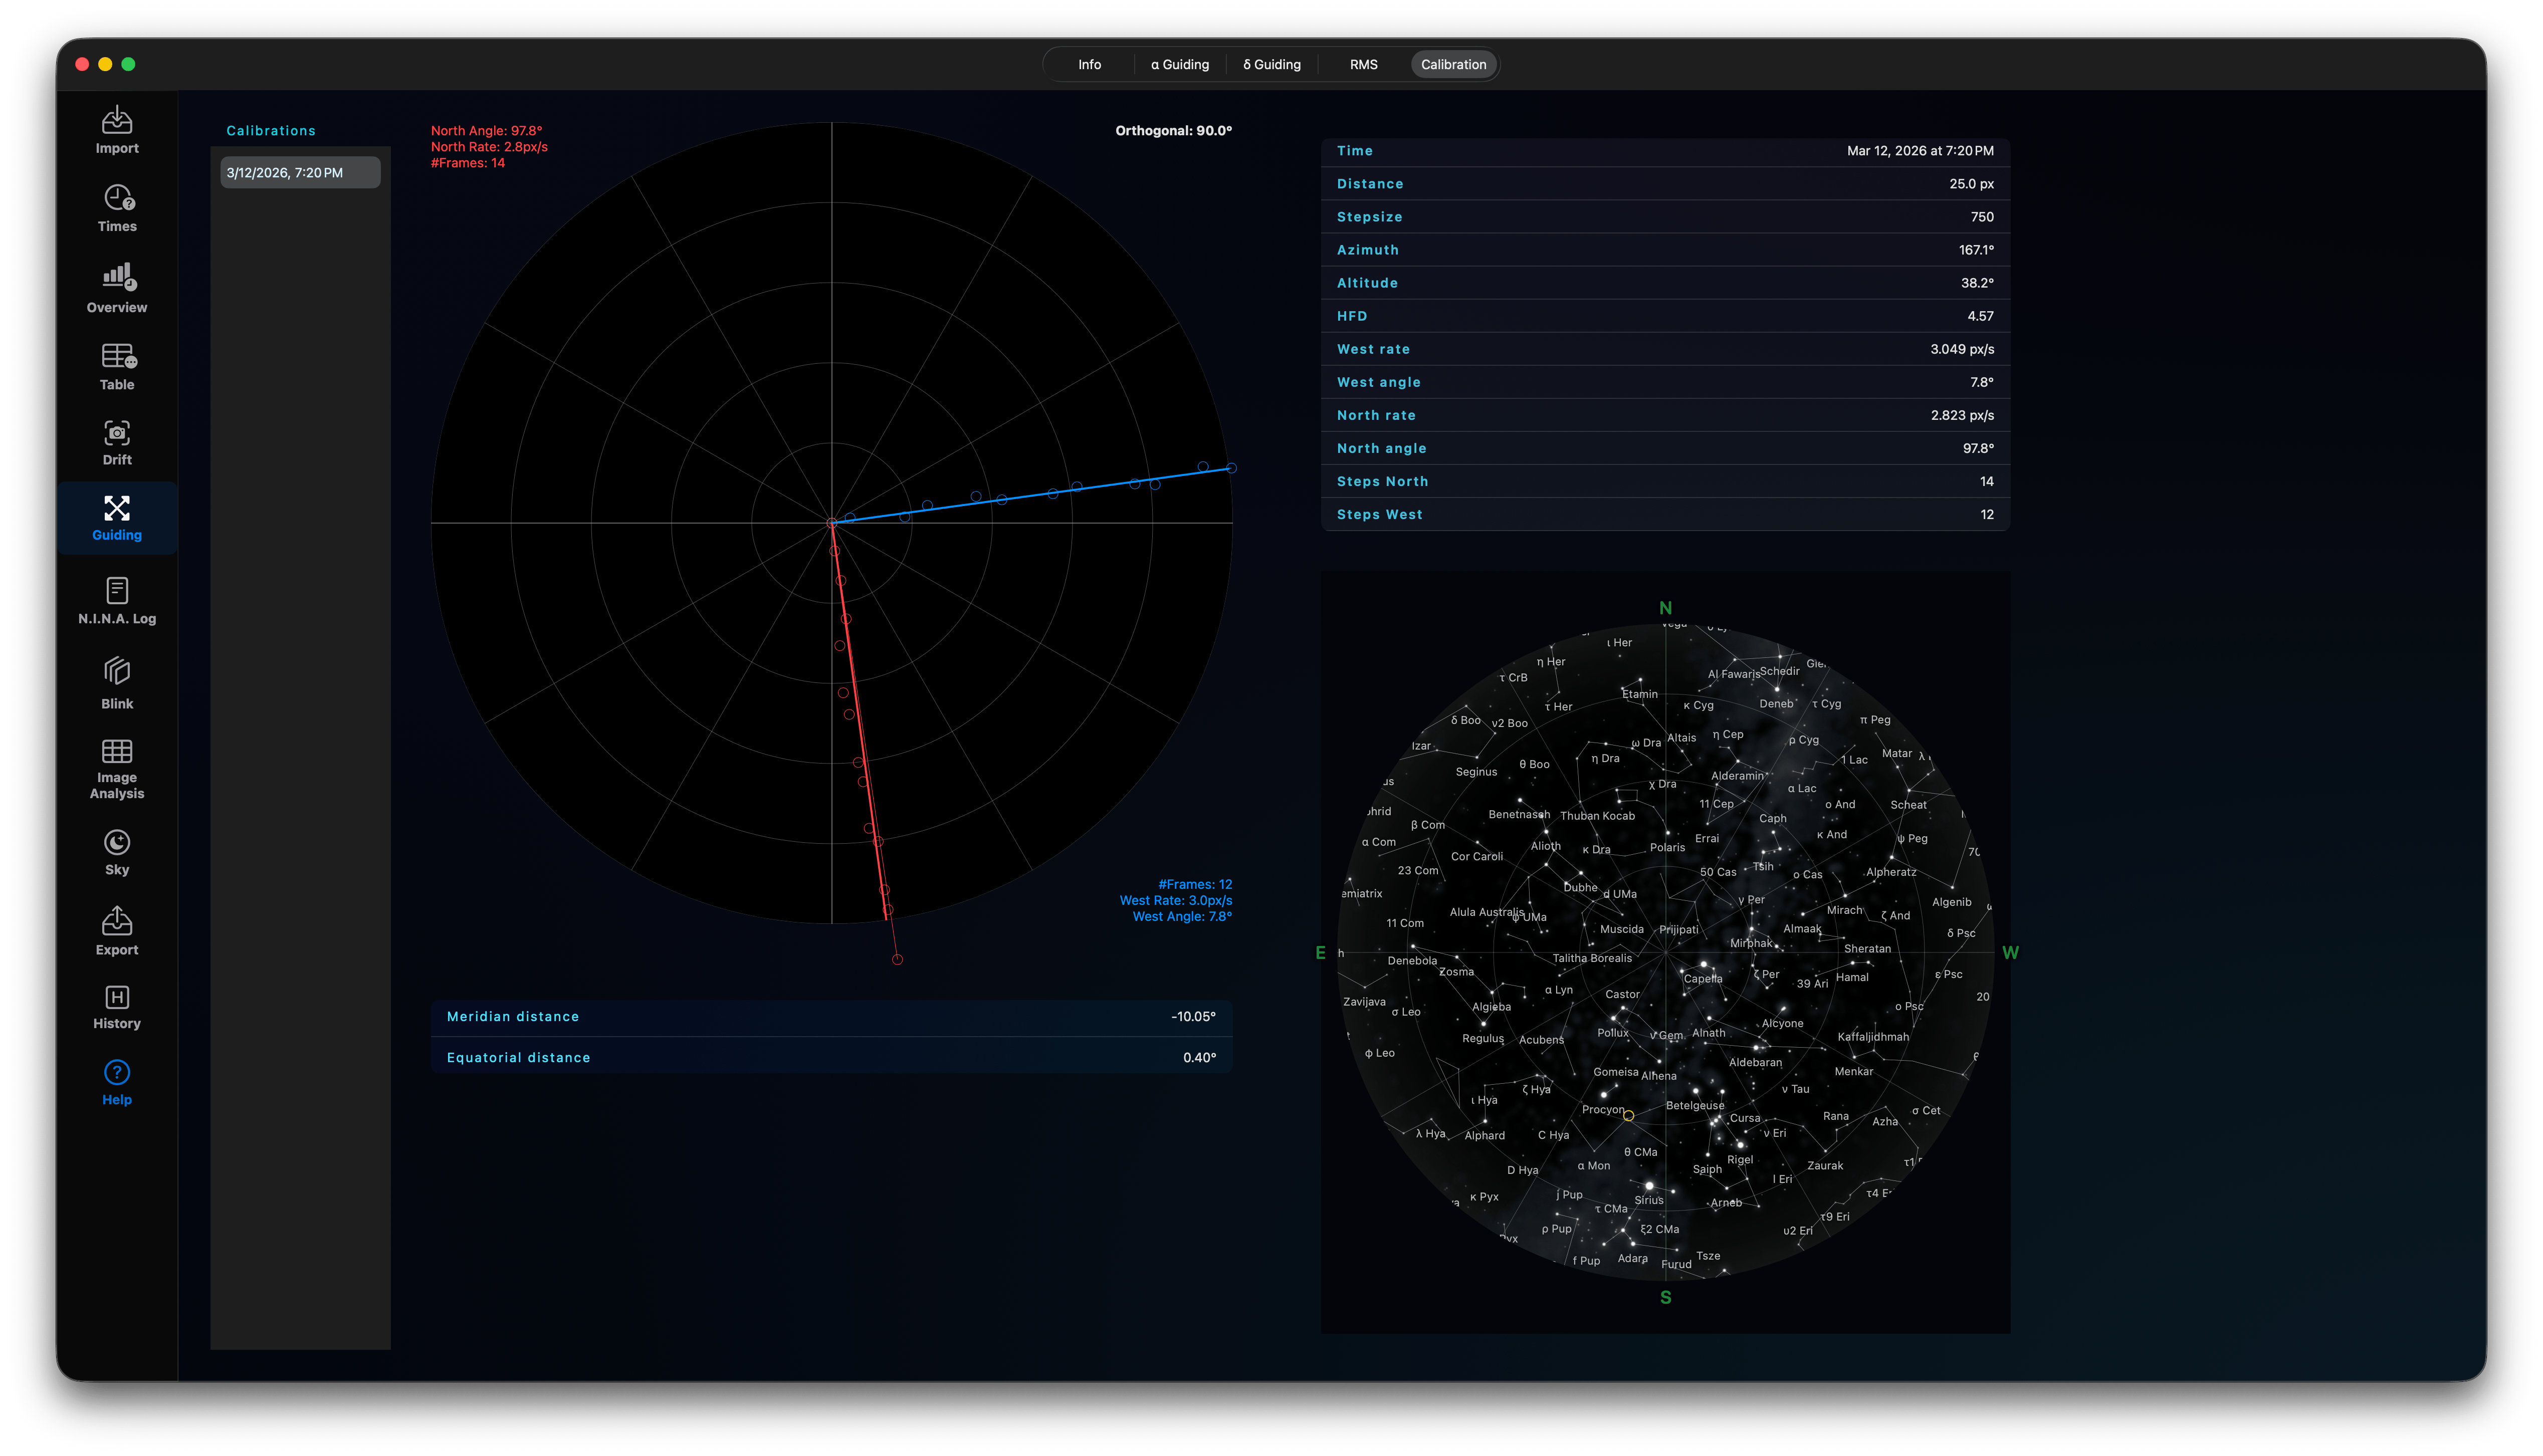Switch to the Info tab

coord(1089,64)
